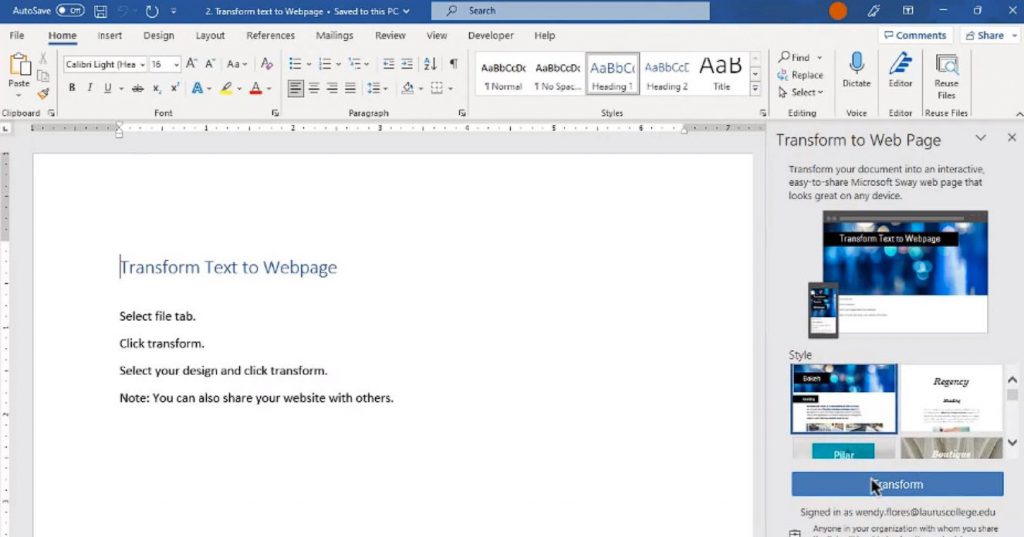Screen dimensions: 1024x537
Task: Apply Subscript formatting
Action: (x=157, y=88)
